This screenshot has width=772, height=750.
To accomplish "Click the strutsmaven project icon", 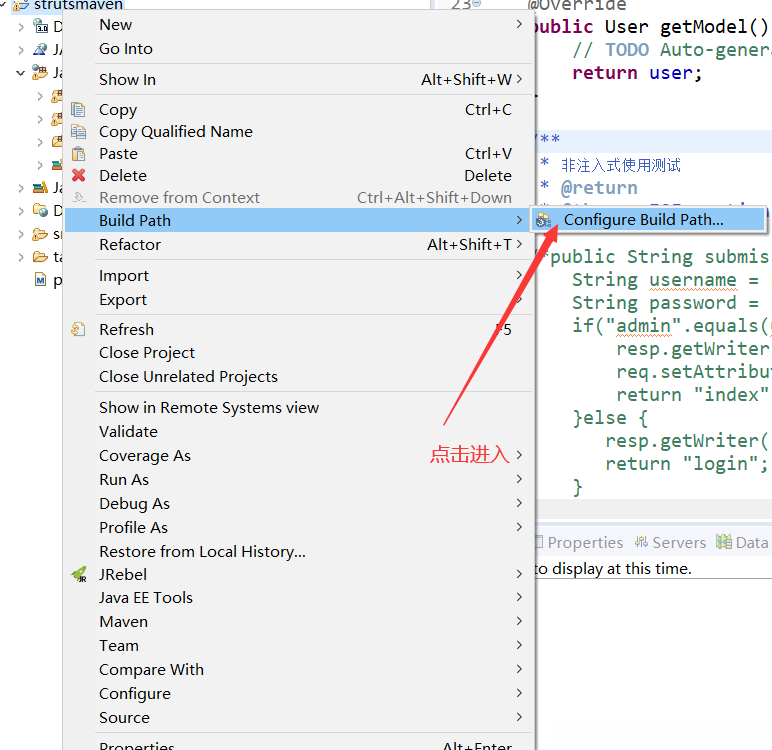I will 20,5.
